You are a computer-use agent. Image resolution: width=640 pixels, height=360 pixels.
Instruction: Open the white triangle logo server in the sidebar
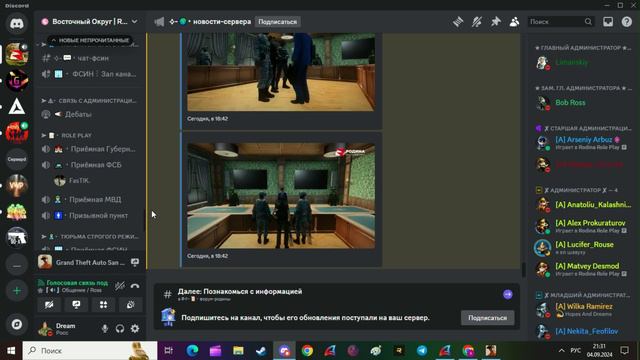(17, 107)
